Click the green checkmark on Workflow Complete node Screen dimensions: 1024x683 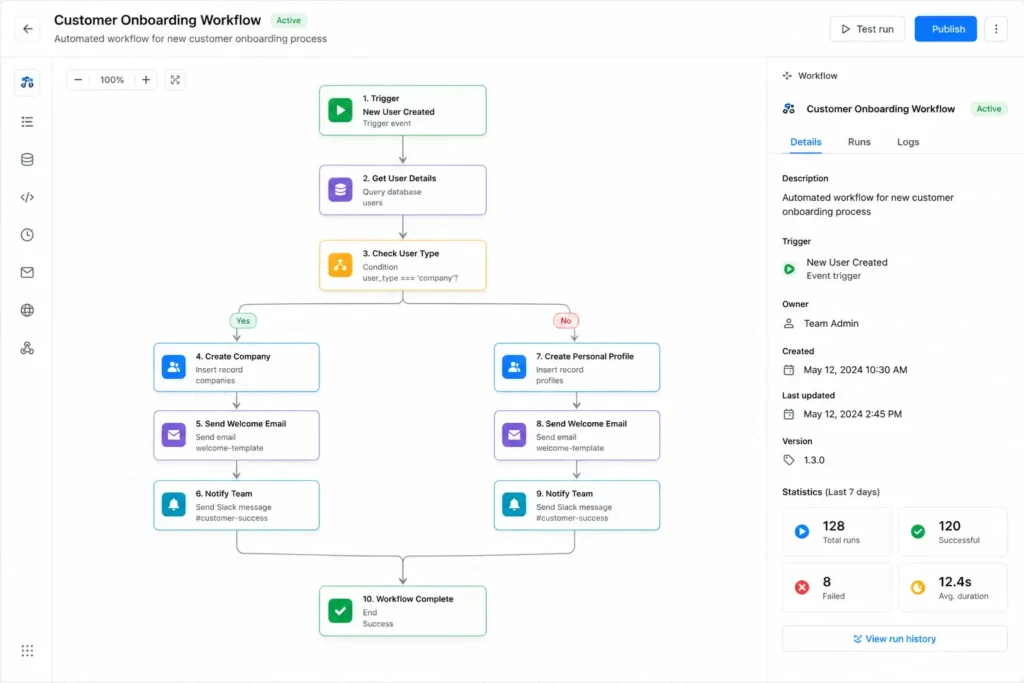point(340,611)
